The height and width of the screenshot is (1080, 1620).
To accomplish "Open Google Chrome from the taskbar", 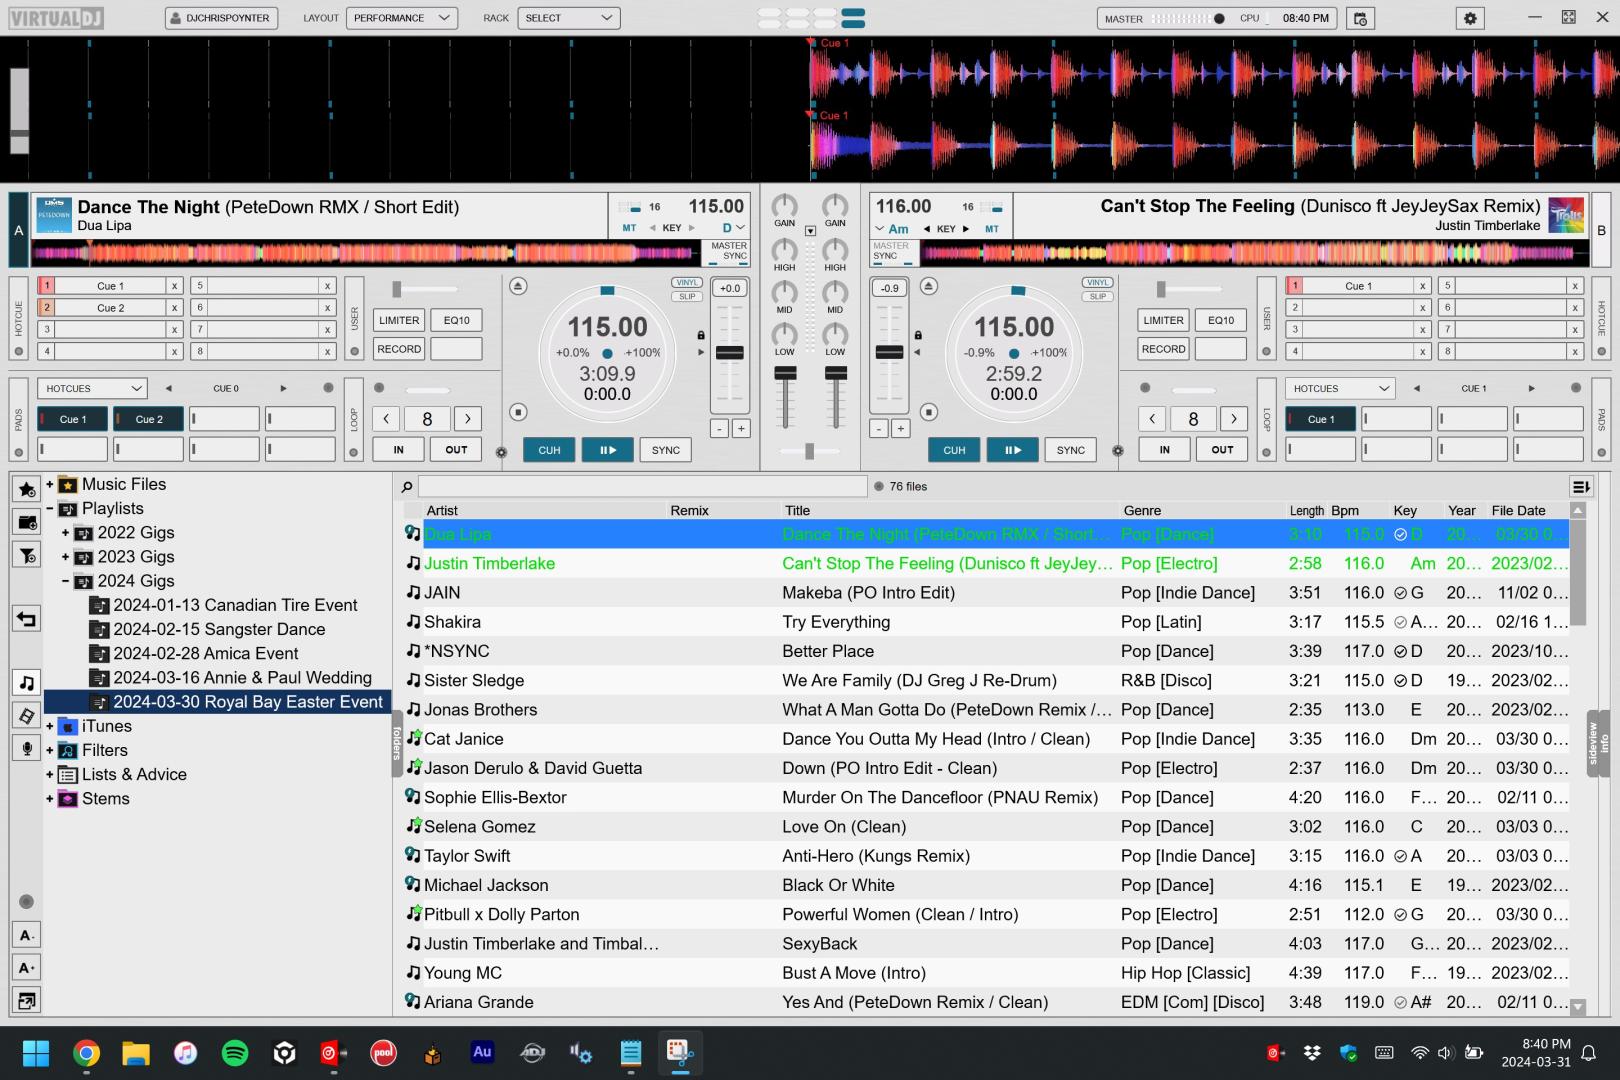I will coord(87,1053).
